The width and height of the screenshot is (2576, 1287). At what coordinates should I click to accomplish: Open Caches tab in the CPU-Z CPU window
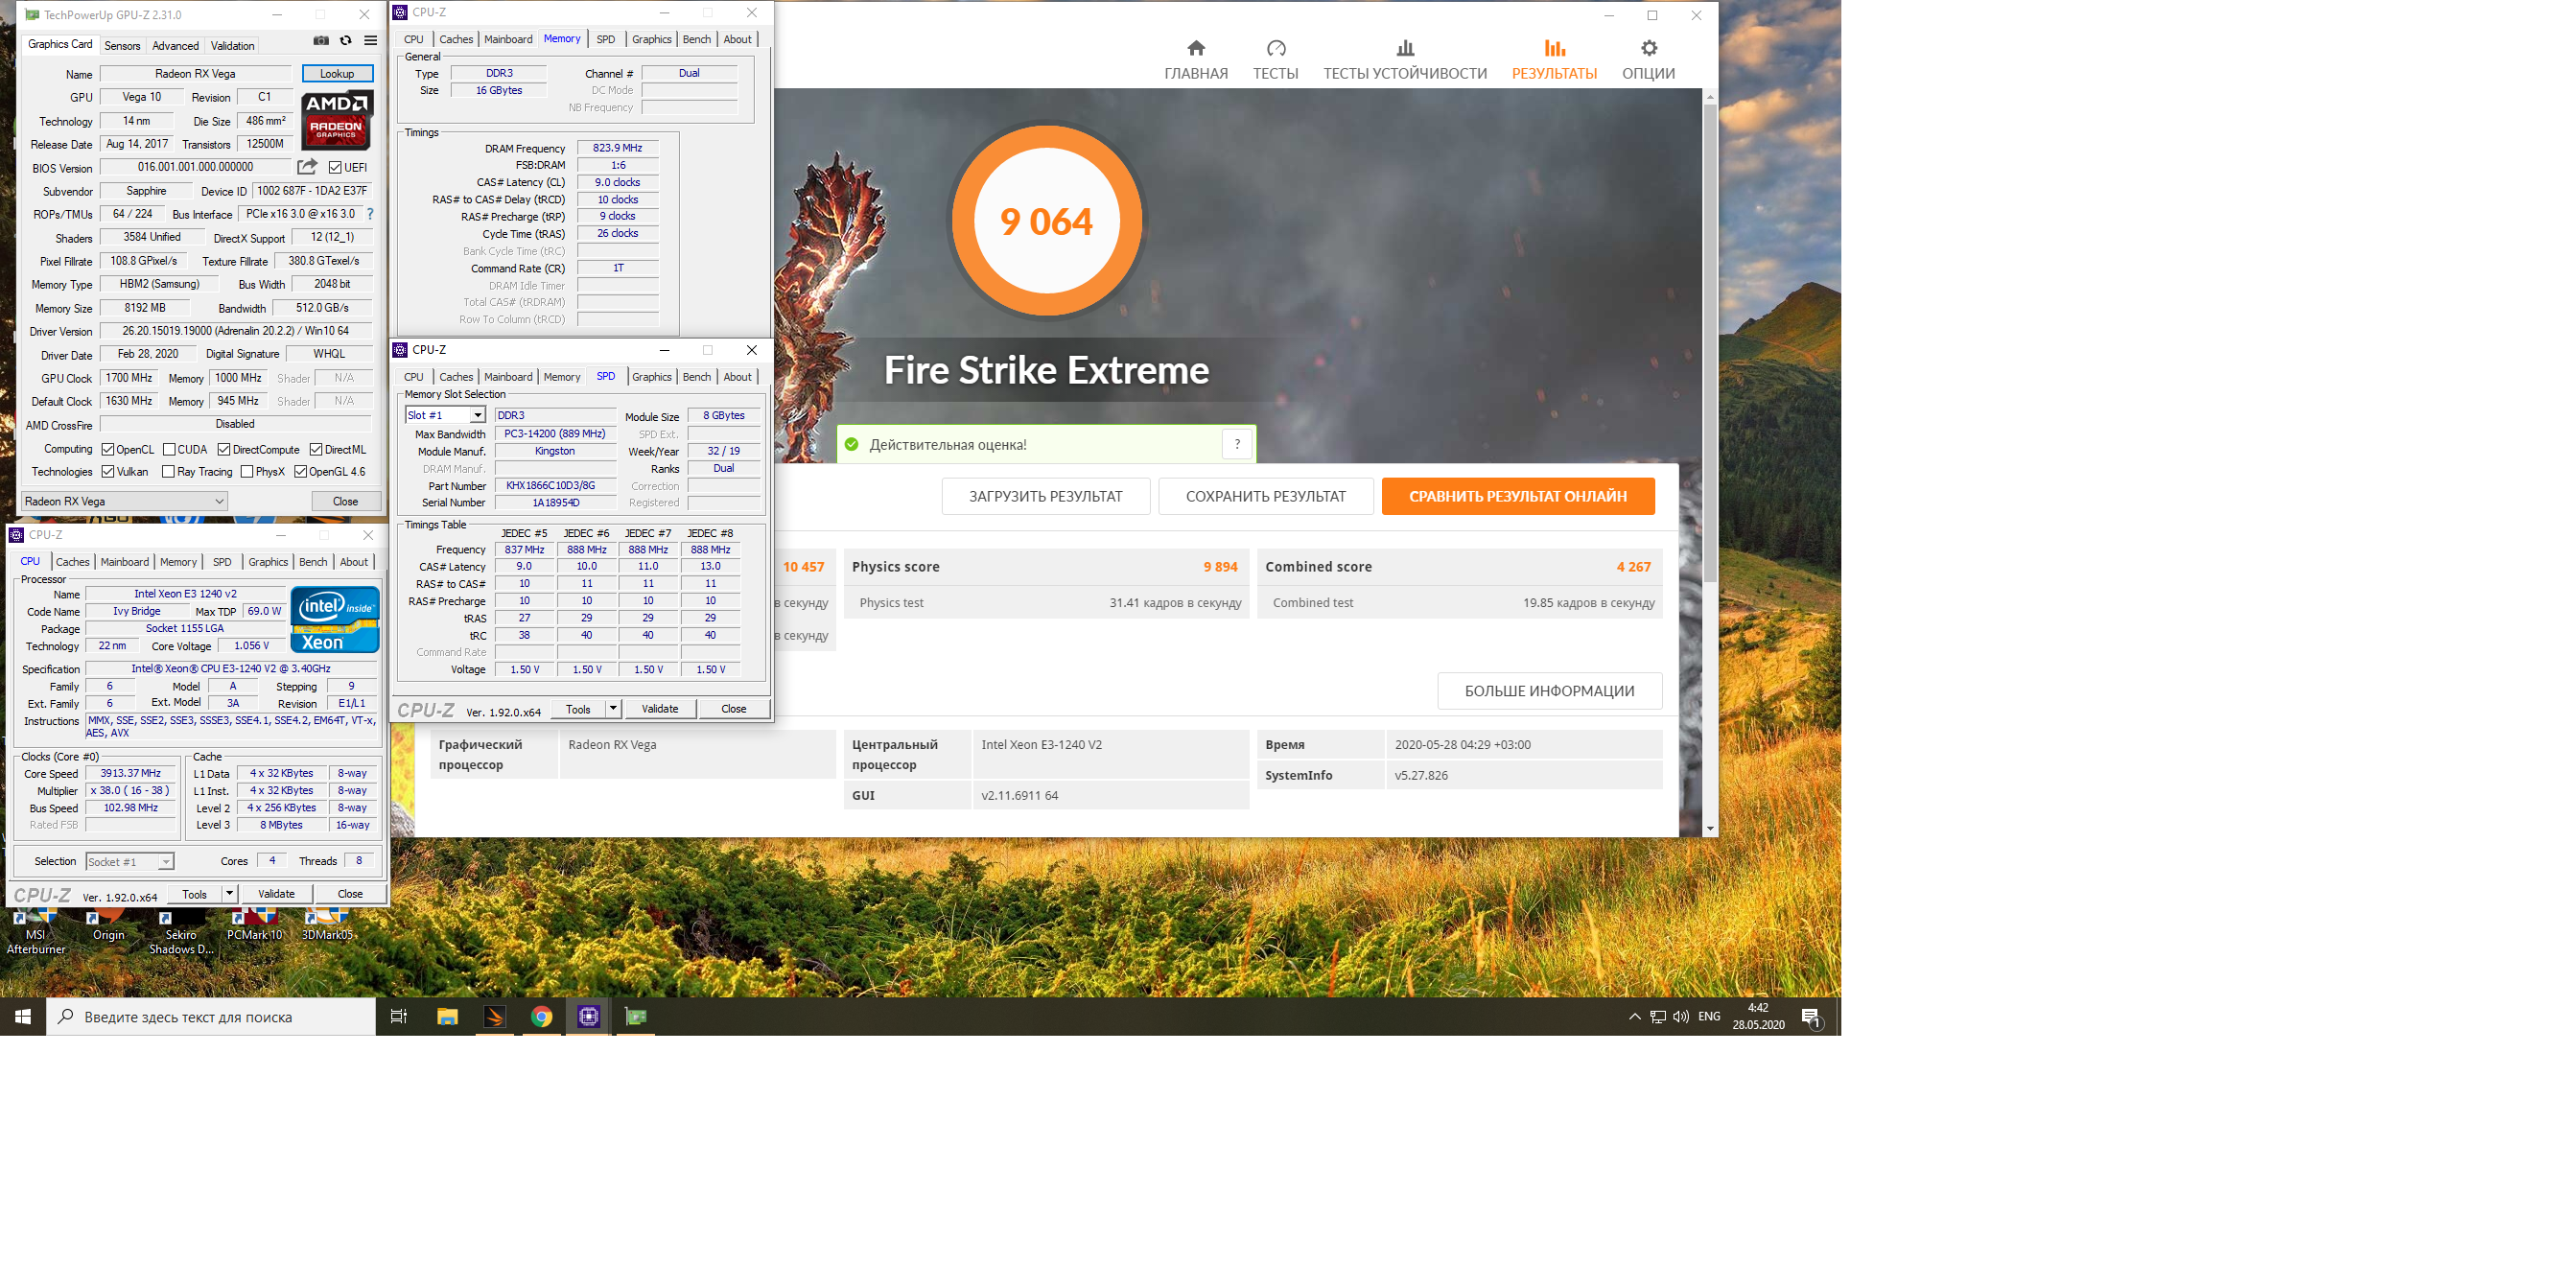72,561
